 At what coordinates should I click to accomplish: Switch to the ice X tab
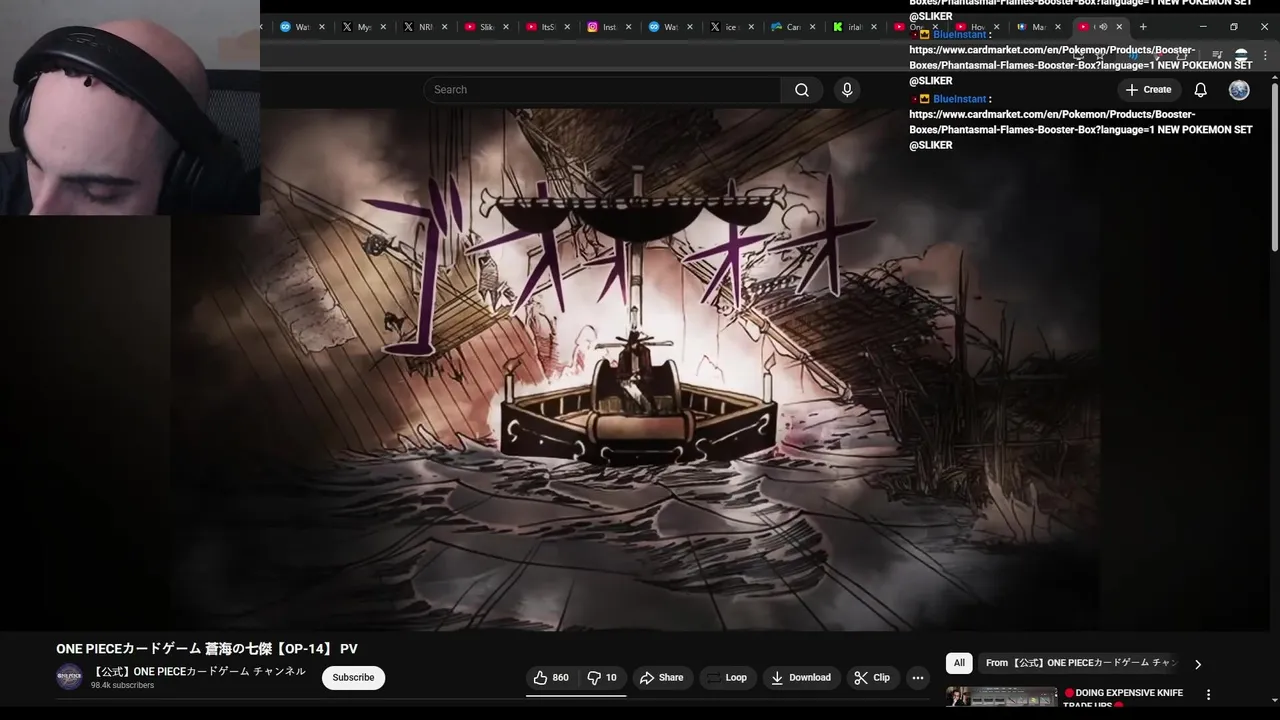730,27
